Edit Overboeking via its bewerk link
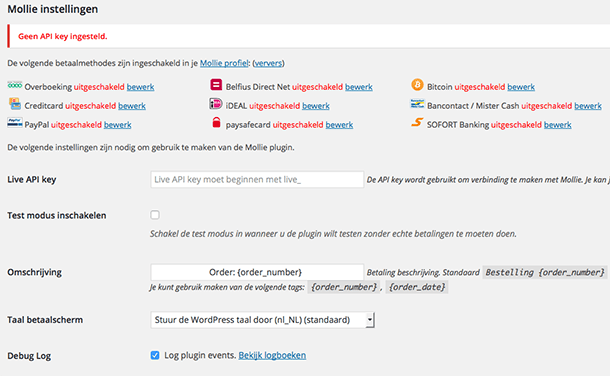This screenshot has width=610, height=376. tap(140, 87)
